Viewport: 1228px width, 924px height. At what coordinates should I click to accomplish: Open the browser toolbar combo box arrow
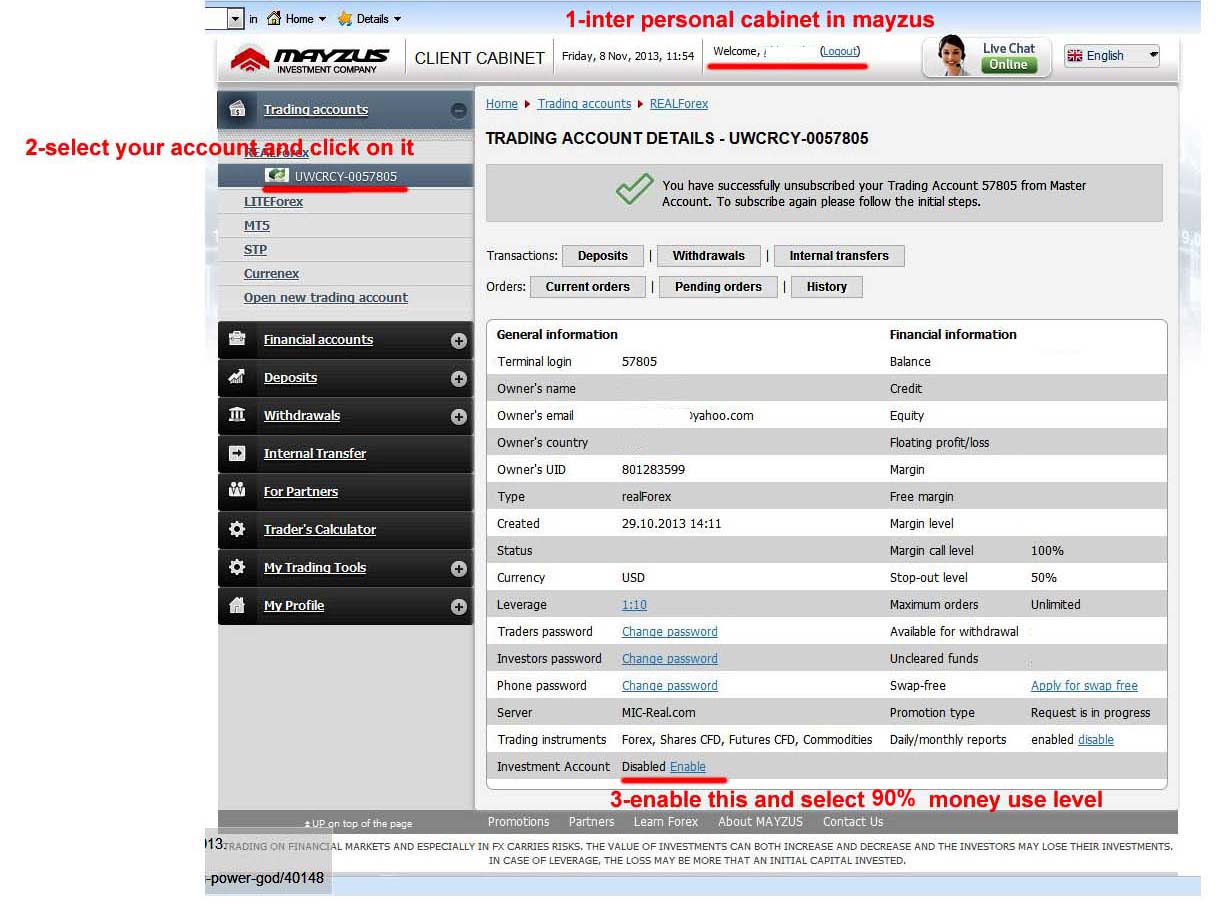tap(236, 18)
